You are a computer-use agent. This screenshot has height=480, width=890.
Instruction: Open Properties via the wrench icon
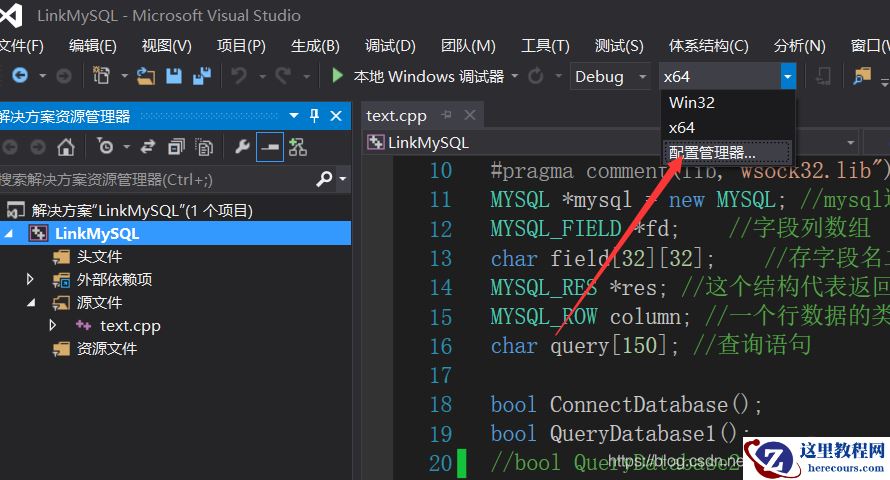pos(242,148)
